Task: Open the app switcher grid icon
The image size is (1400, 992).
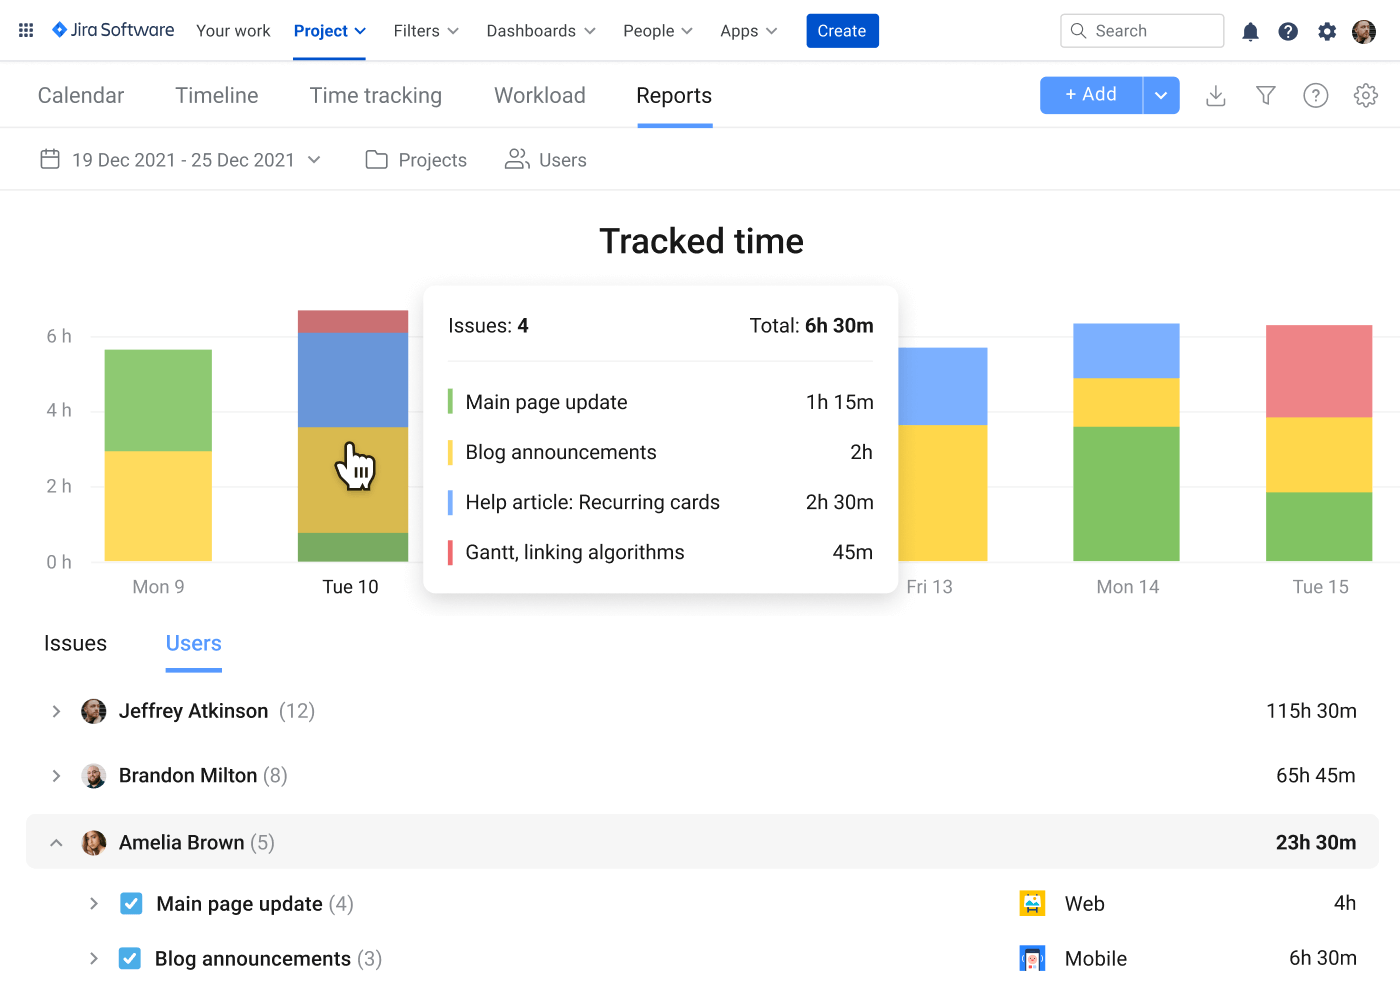Action: pos(26,31)
